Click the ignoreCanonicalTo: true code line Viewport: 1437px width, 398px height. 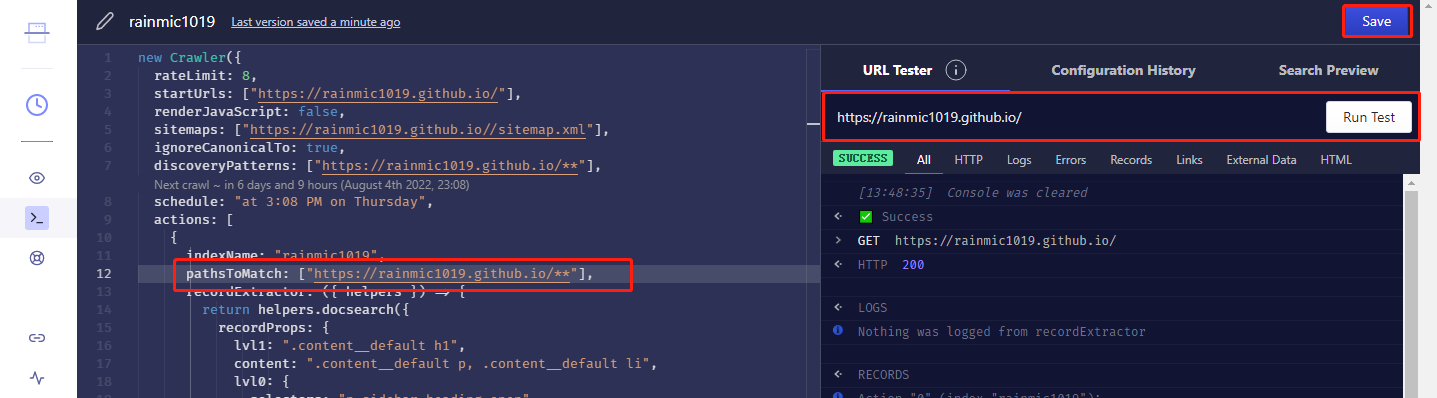click(x=249, y=148)
